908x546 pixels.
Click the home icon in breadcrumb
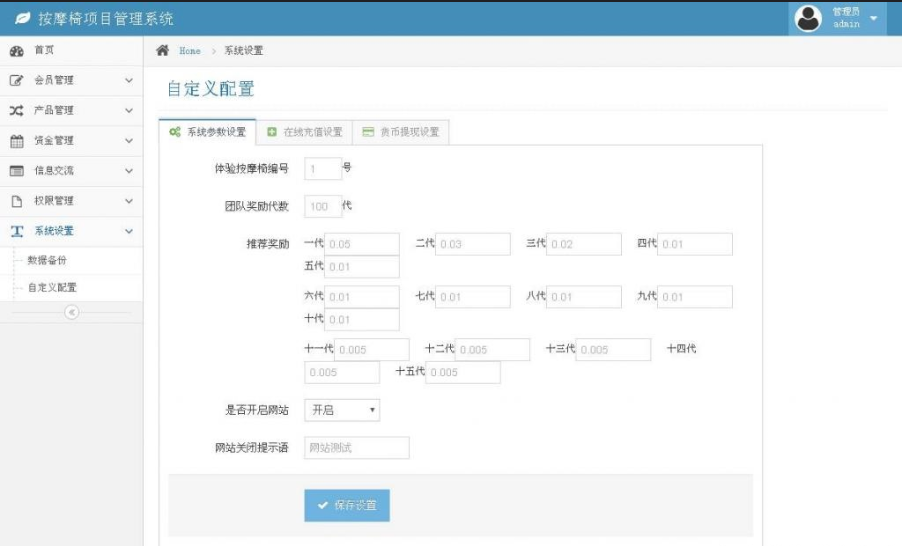(163, 50)
